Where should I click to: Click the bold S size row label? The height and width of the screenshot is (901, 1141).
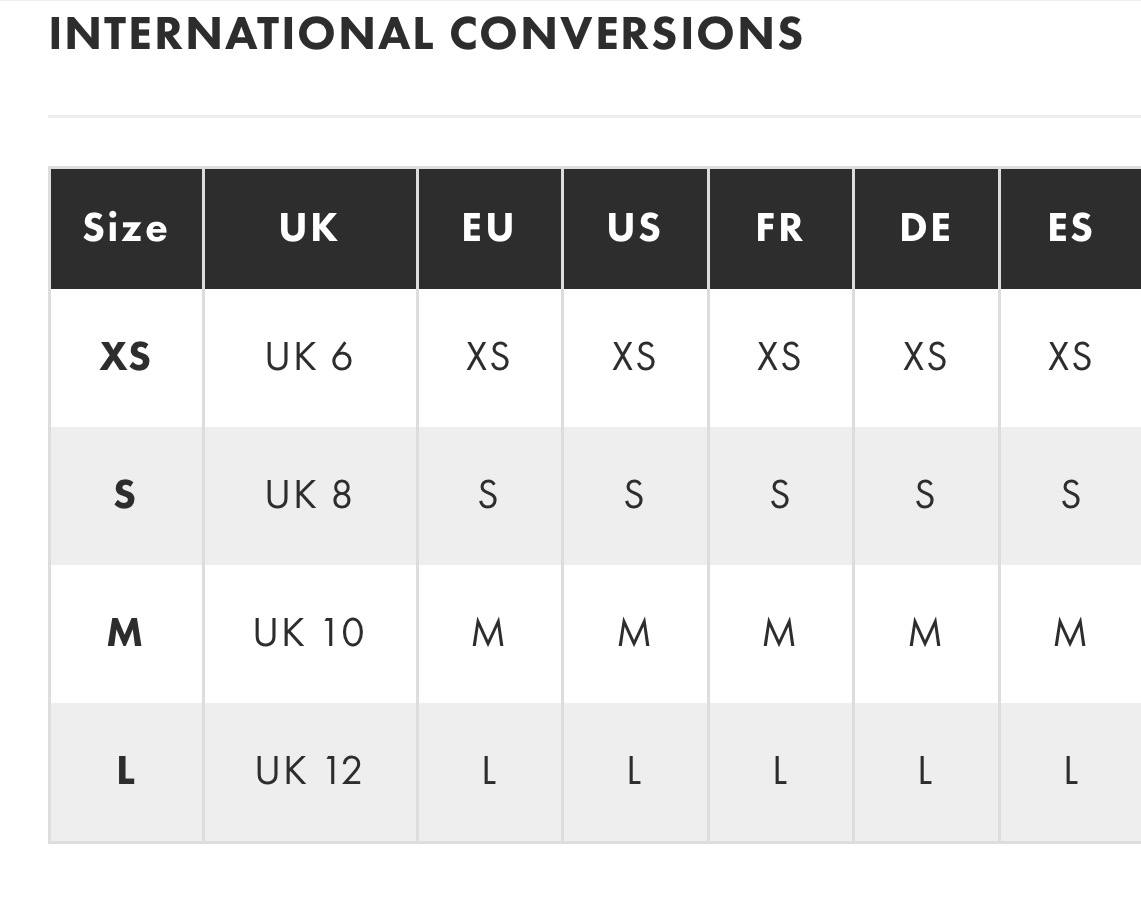(125, 495)
